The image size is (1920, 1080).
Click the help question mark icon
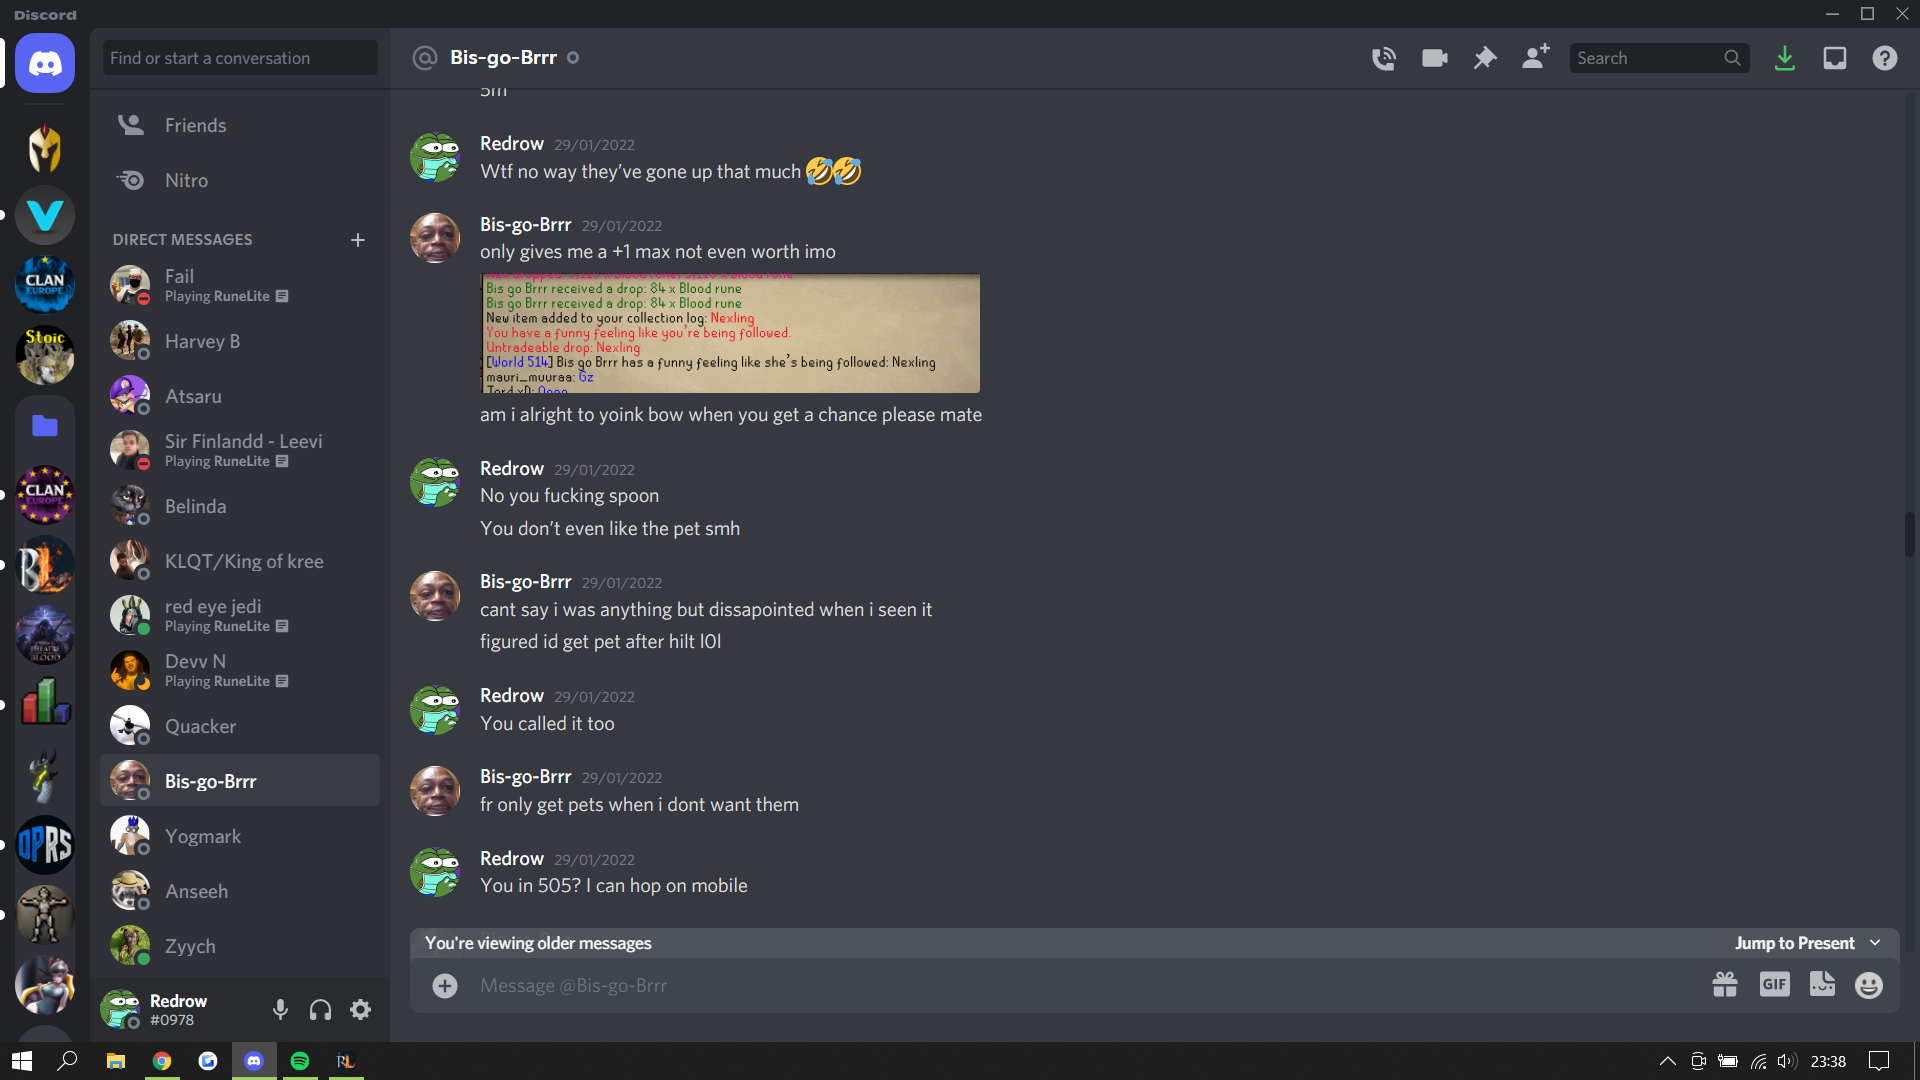point(1888,58)
